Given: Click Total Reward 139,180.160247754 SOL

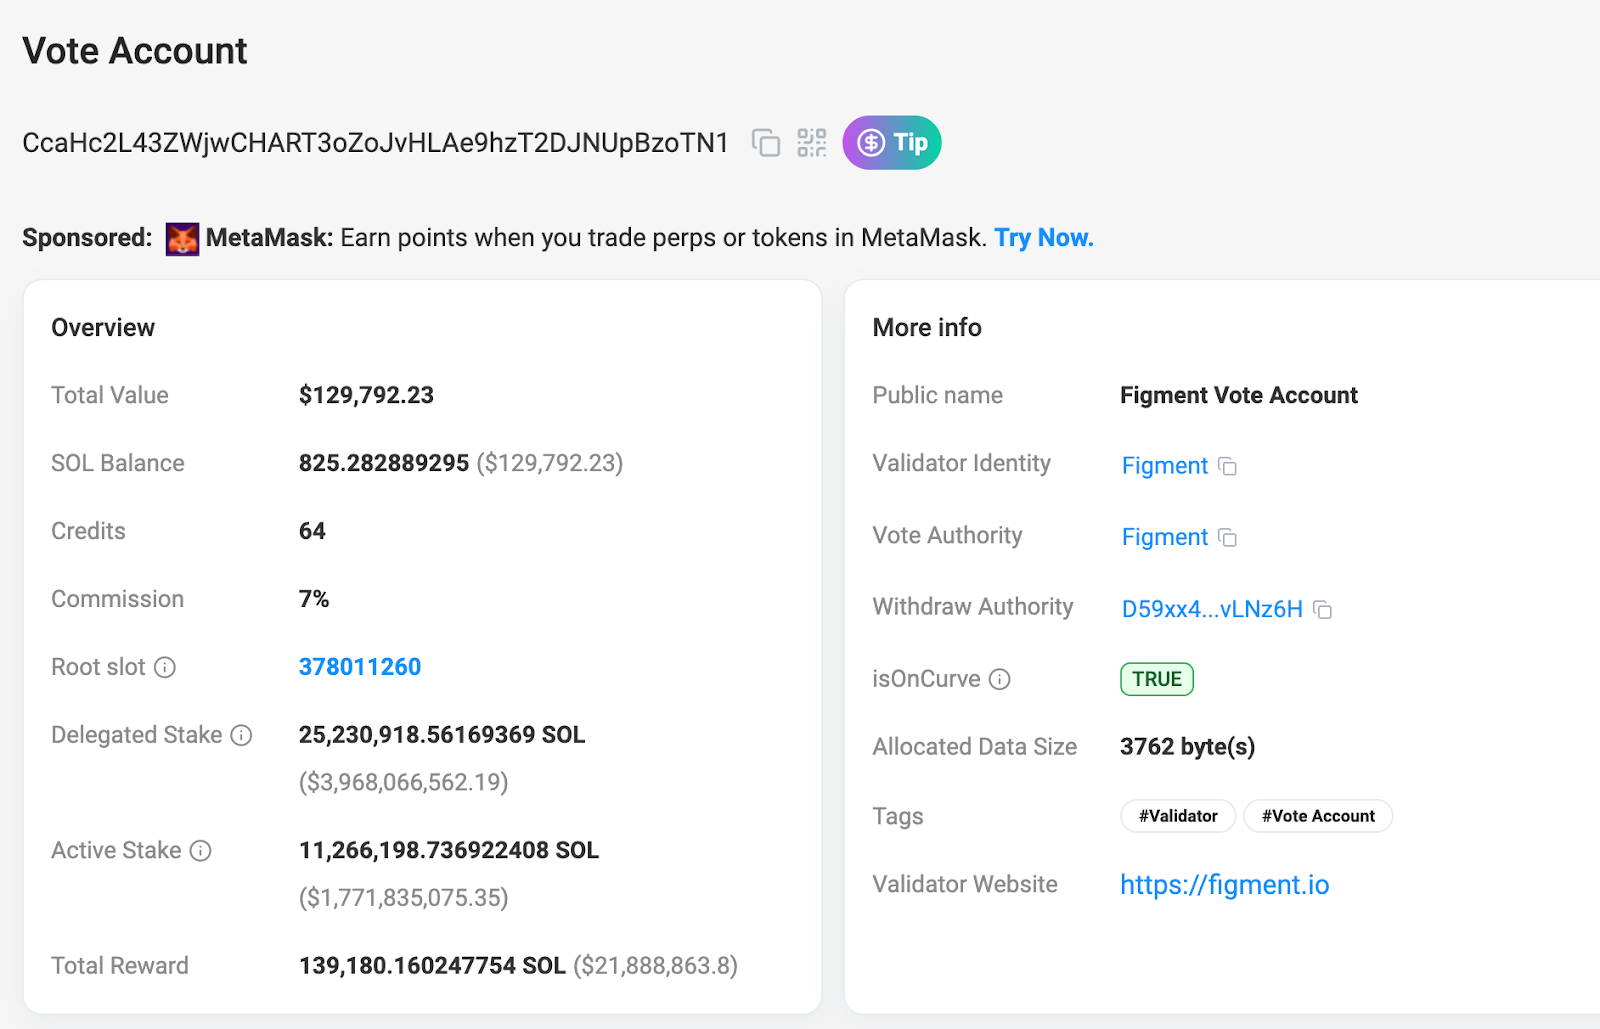Looking at the screenshot, I should [432, 966].
